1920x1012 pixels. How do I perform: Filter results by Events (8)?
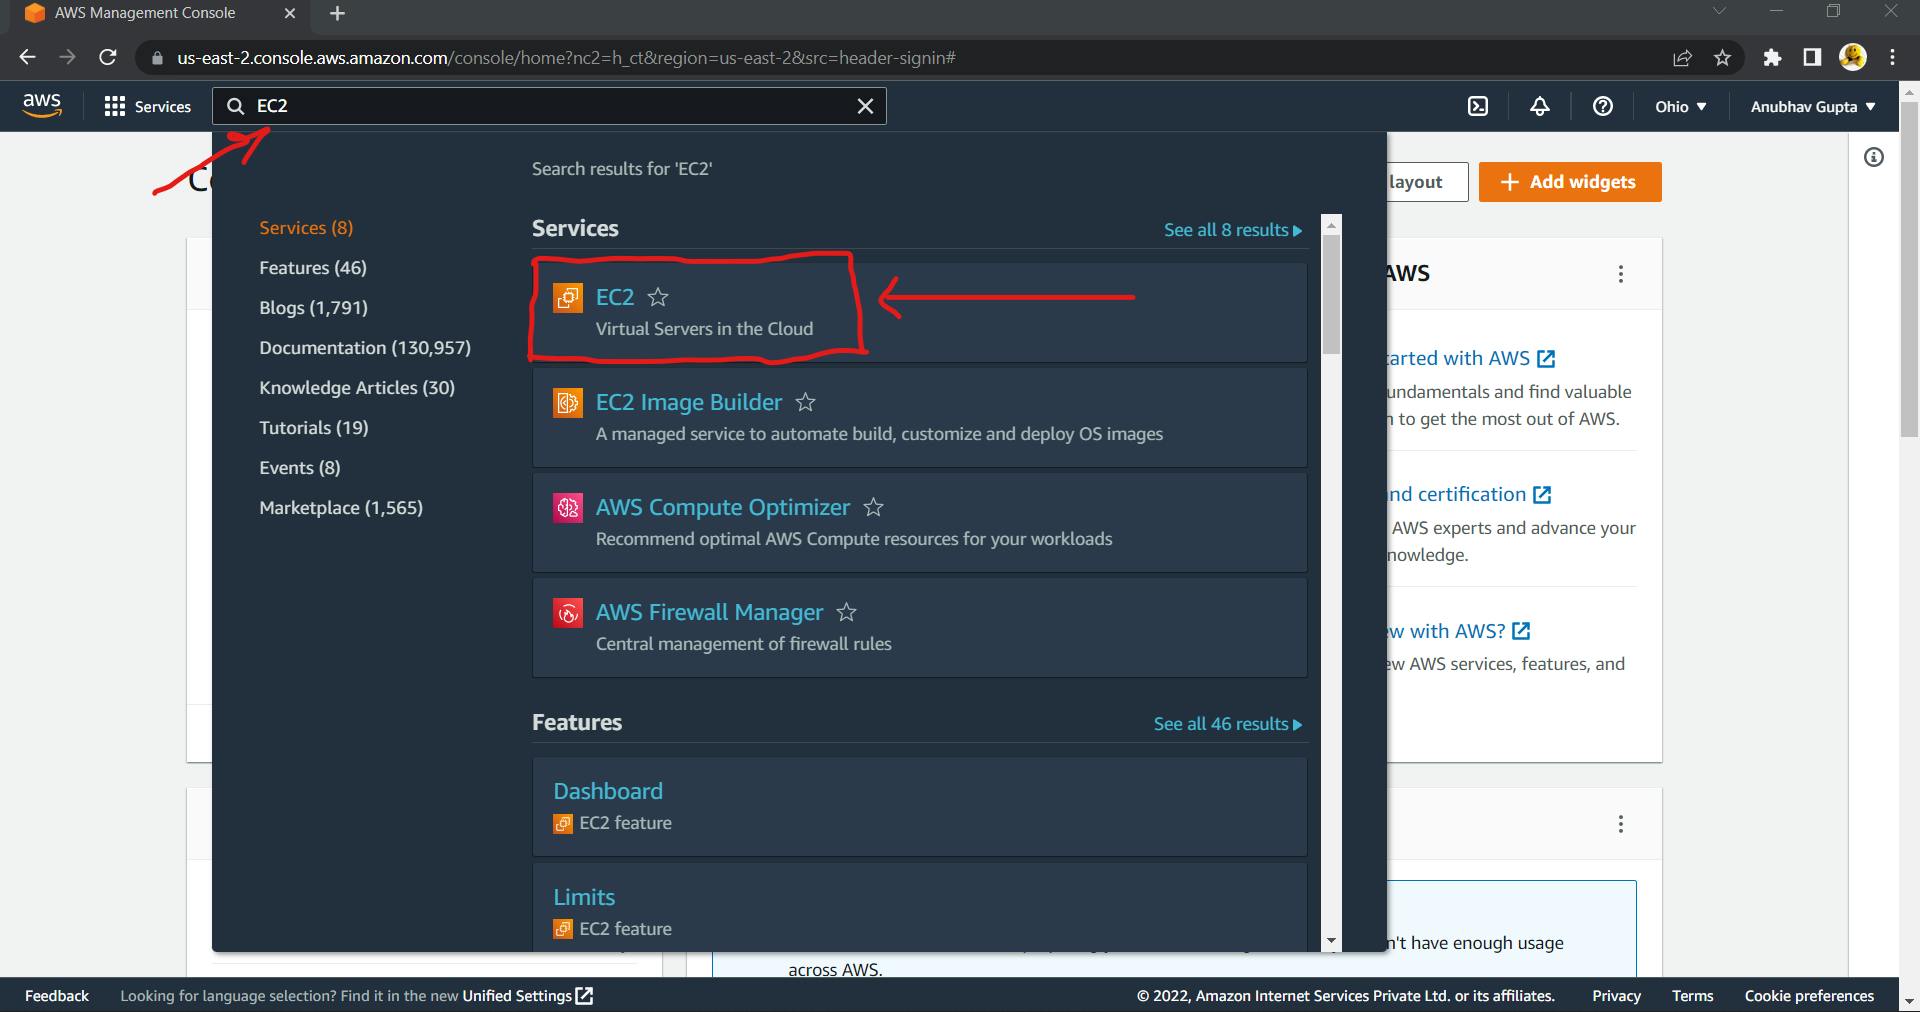pos(300,468)
